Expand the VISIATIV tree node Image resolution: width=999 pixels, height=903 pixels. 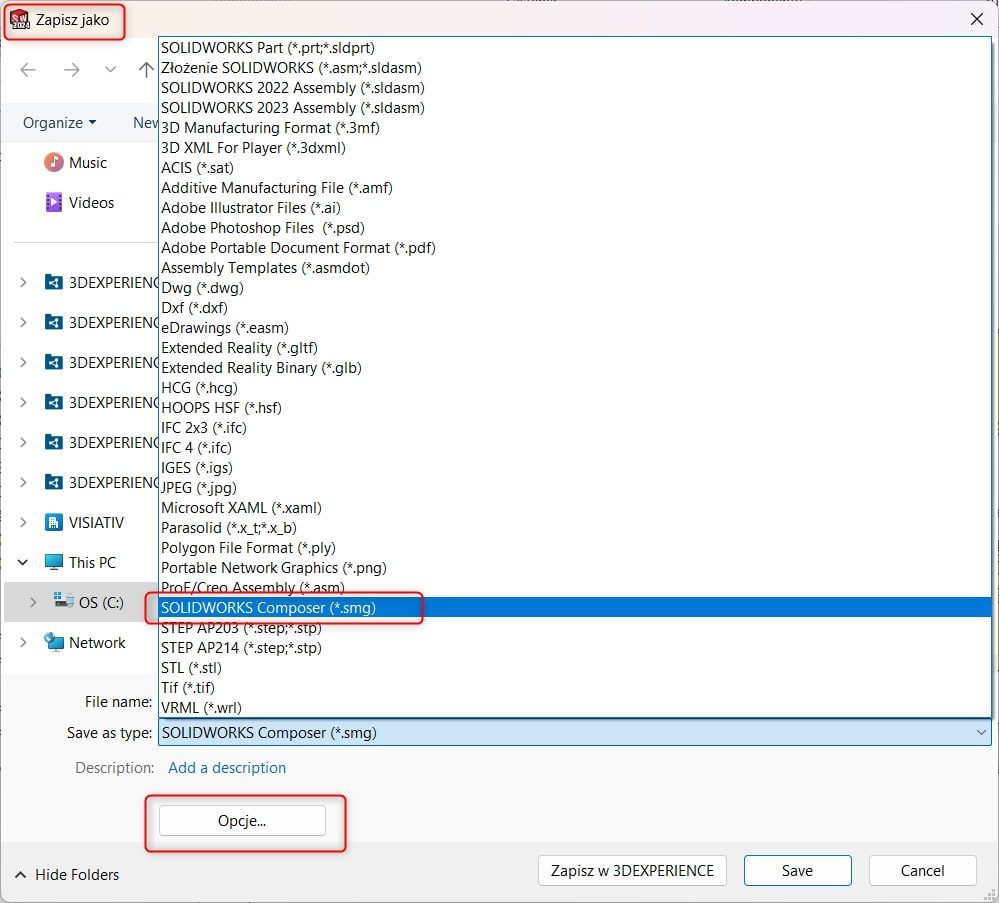[x=23, y=523]
